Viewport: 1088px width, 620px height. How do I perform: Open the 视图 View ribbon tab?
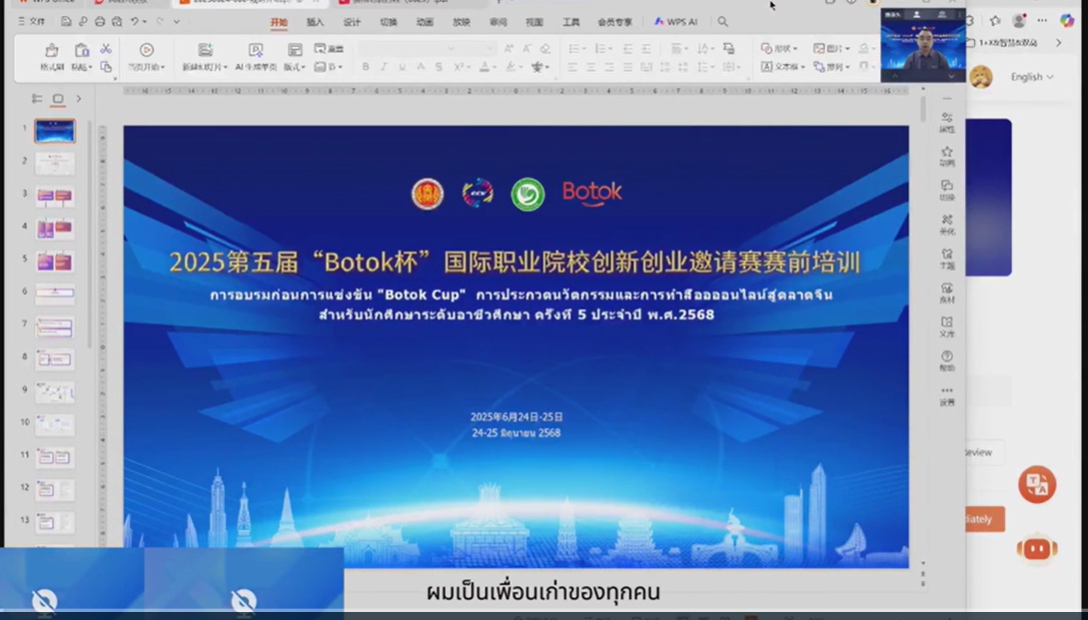tap(534, 22)
